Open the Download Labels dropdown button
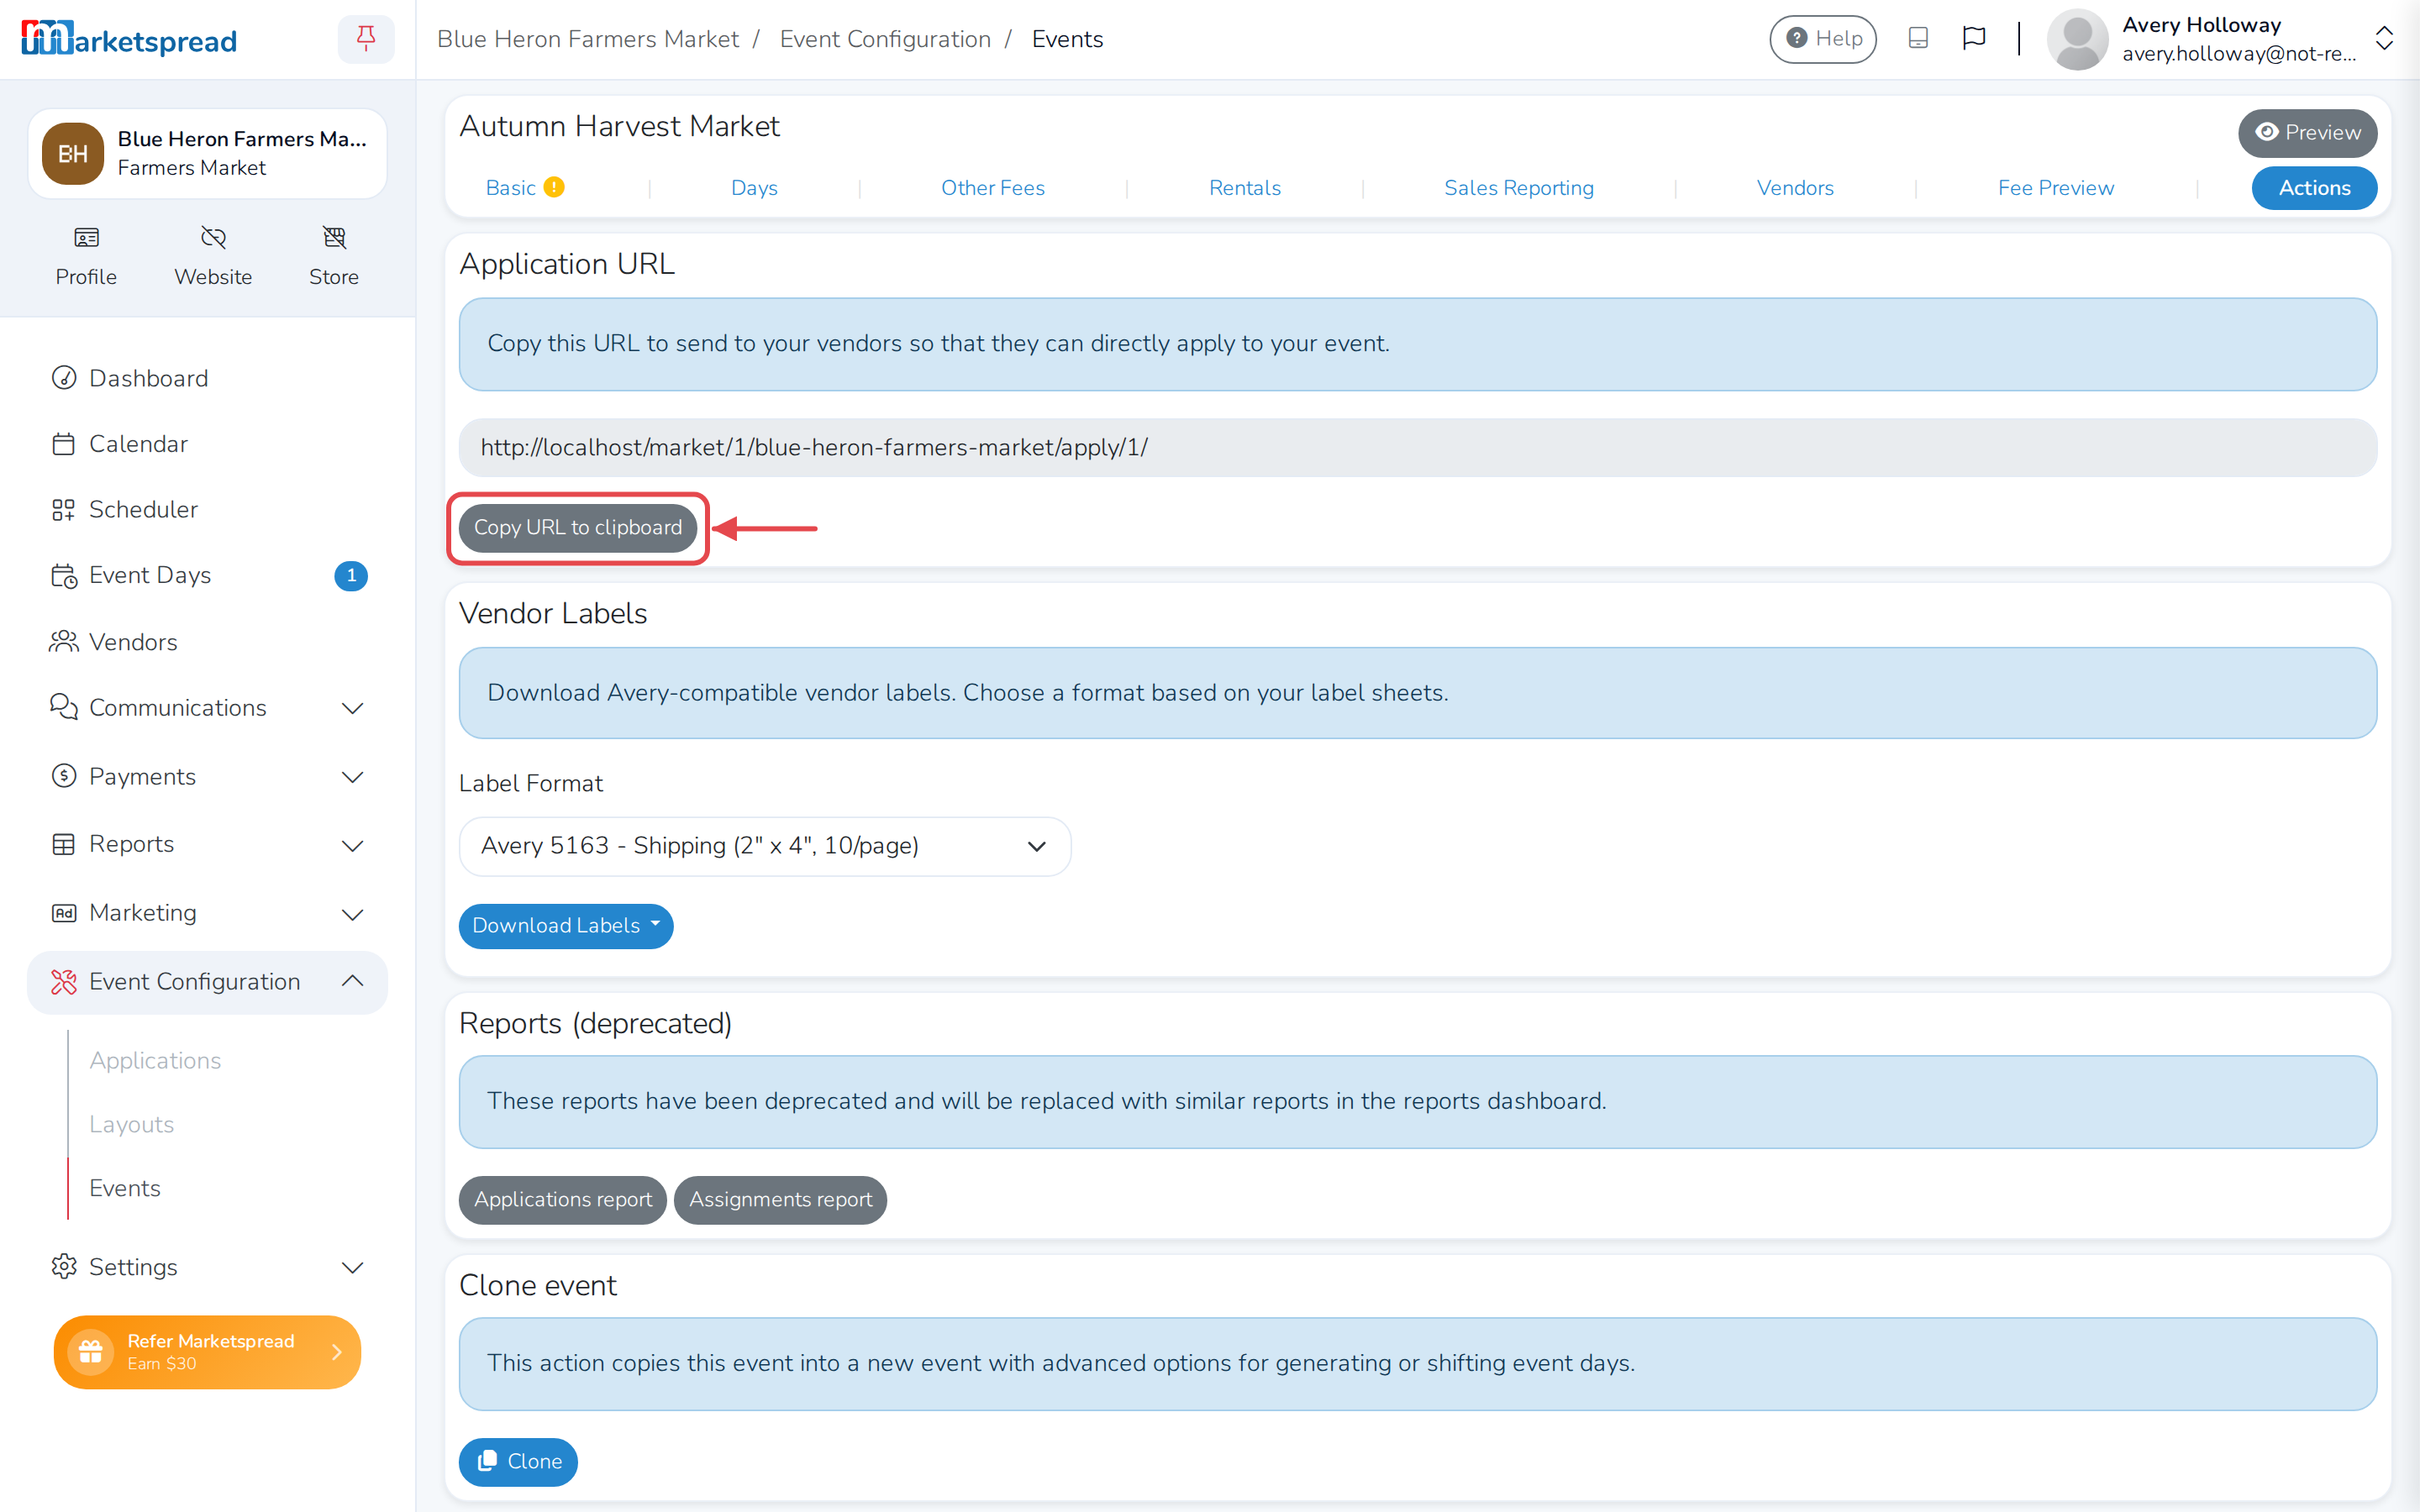Screen dimensions: 2420x1512 (566, 926)
